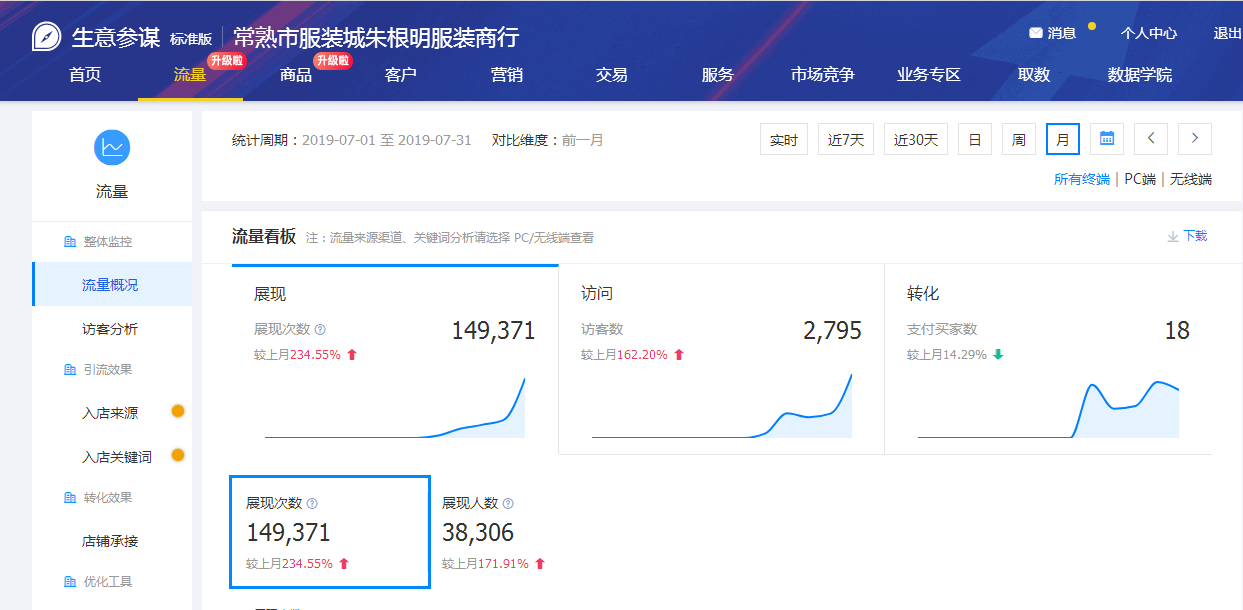Open the 客户 nav menu

[401, 75]
